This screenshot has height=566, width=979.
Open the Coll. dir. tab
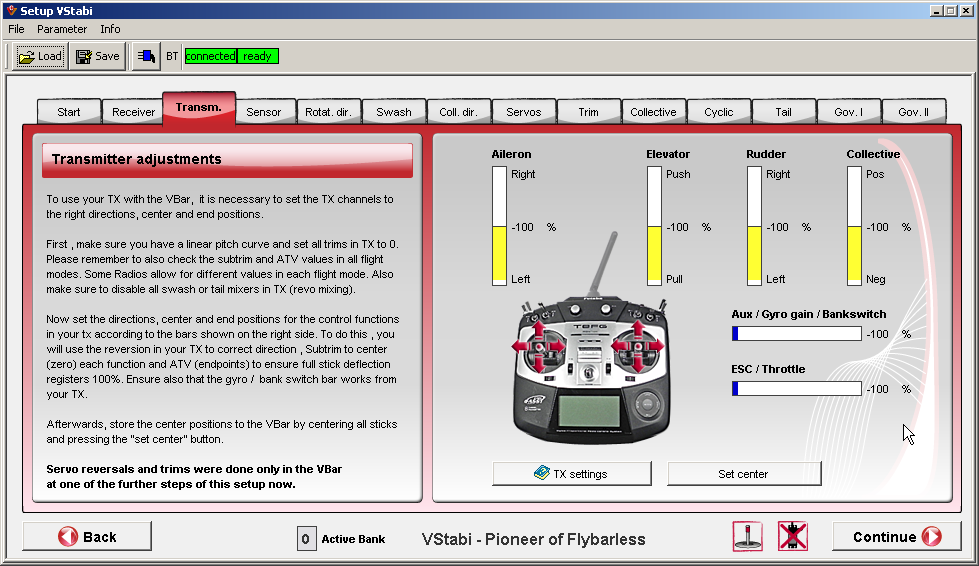pos(458,112)
